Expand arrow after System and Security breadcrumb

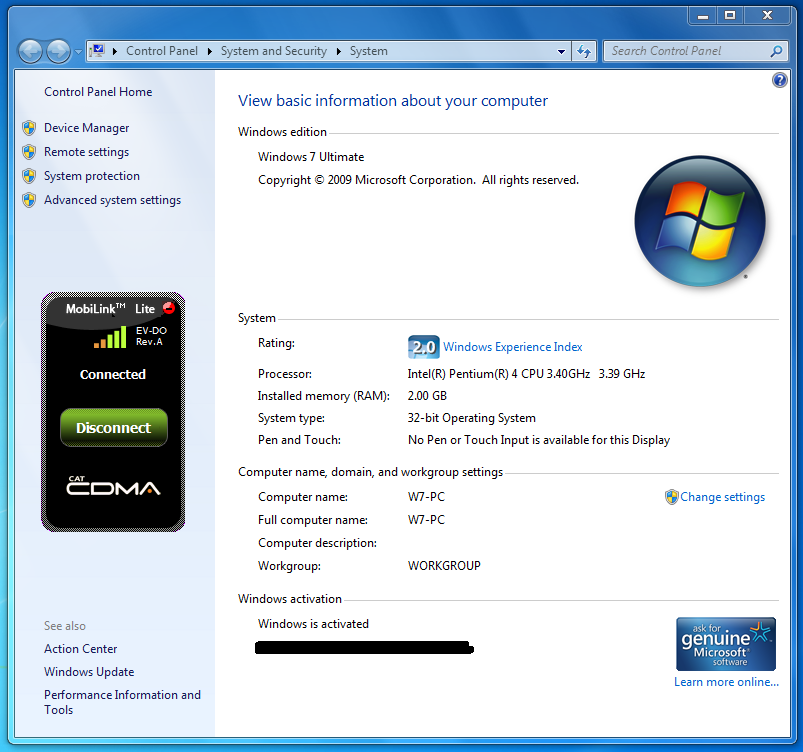tap(339, 51)
